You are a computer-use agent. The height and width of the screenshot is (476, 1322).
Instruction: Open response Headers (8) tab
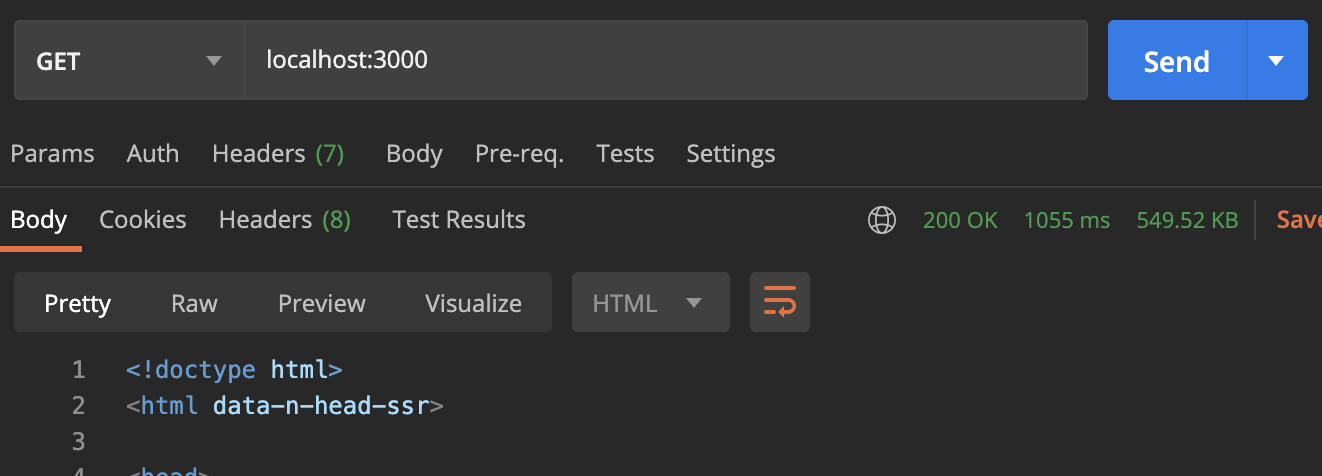point(285,220)
